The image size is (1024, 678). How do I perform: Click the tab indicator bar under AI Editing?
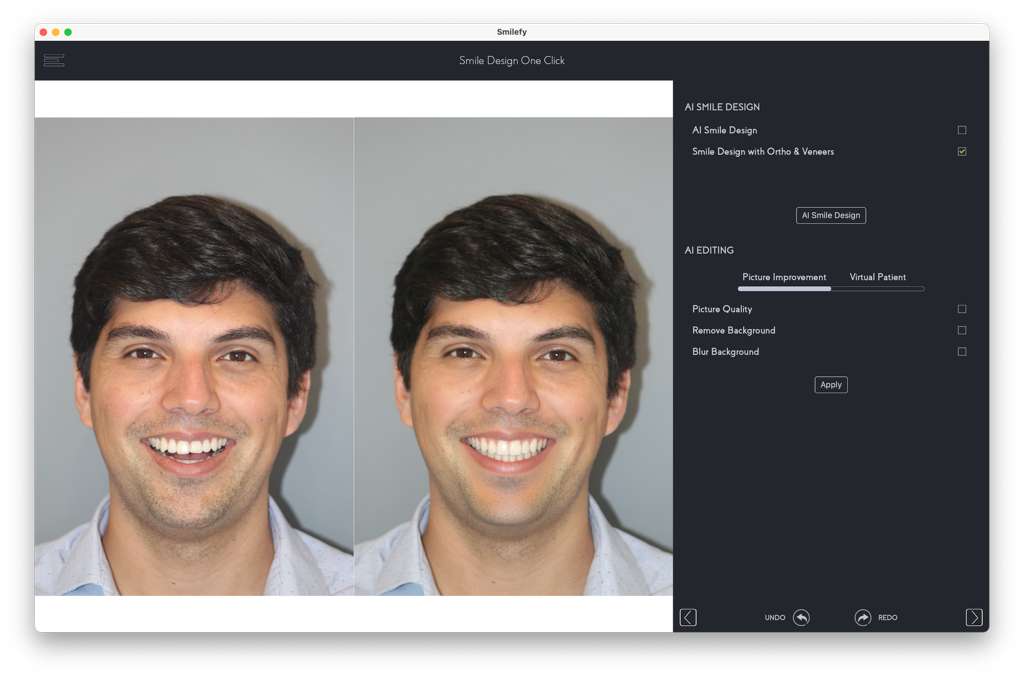(x=831, y=289)
